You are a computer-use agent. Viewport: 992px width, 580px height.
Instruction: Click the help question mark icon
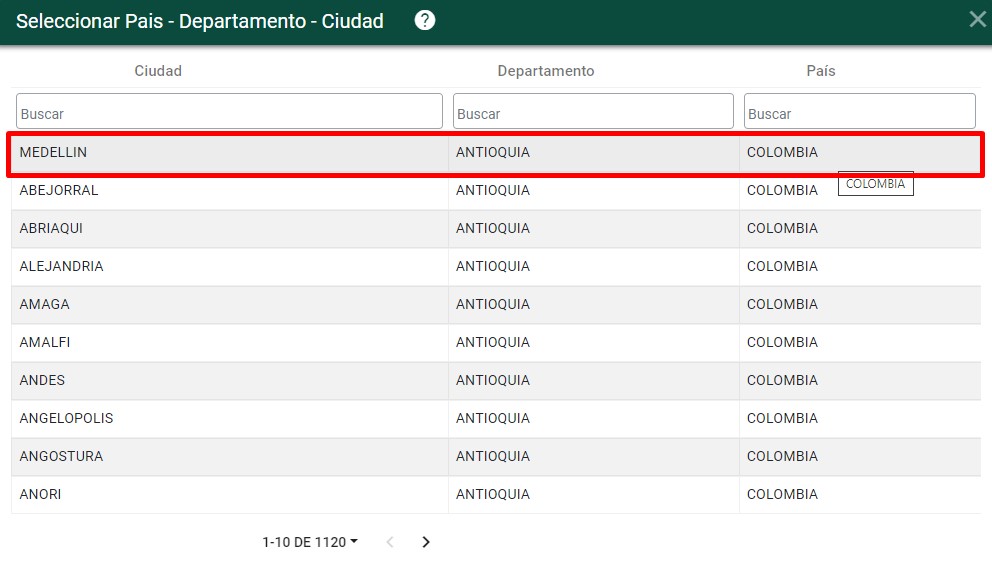pyautogui.click(x=425, y=21)
